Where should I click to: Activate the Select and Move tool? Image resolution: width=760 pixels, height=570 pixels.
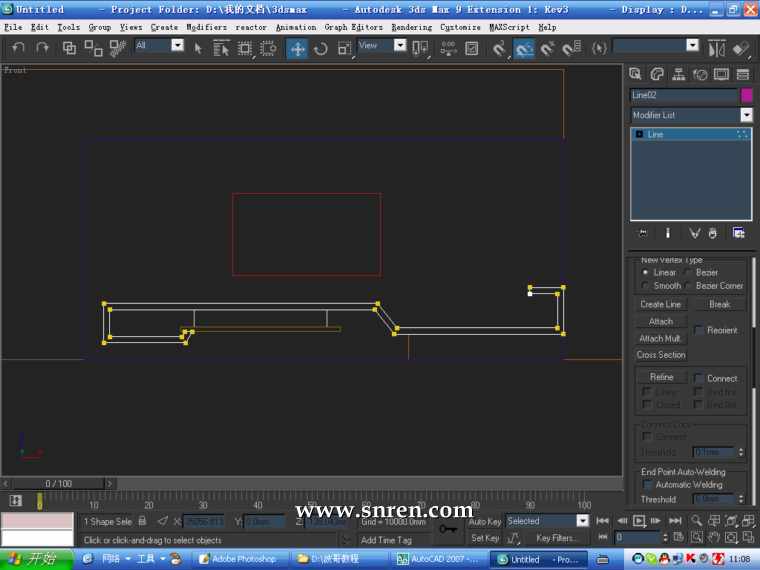tap(297, 48)
